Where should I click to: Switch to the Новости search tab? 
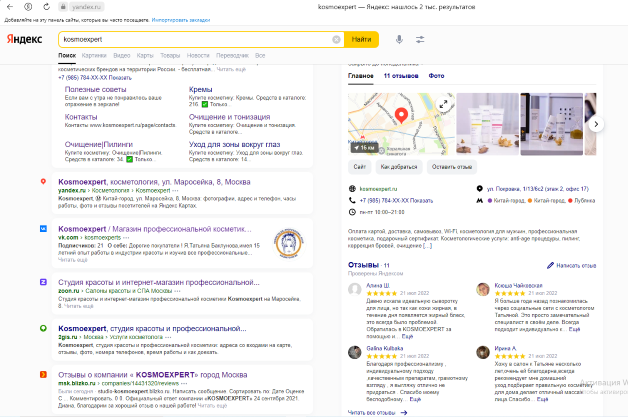pyautogui.click(x=198, y=55)
